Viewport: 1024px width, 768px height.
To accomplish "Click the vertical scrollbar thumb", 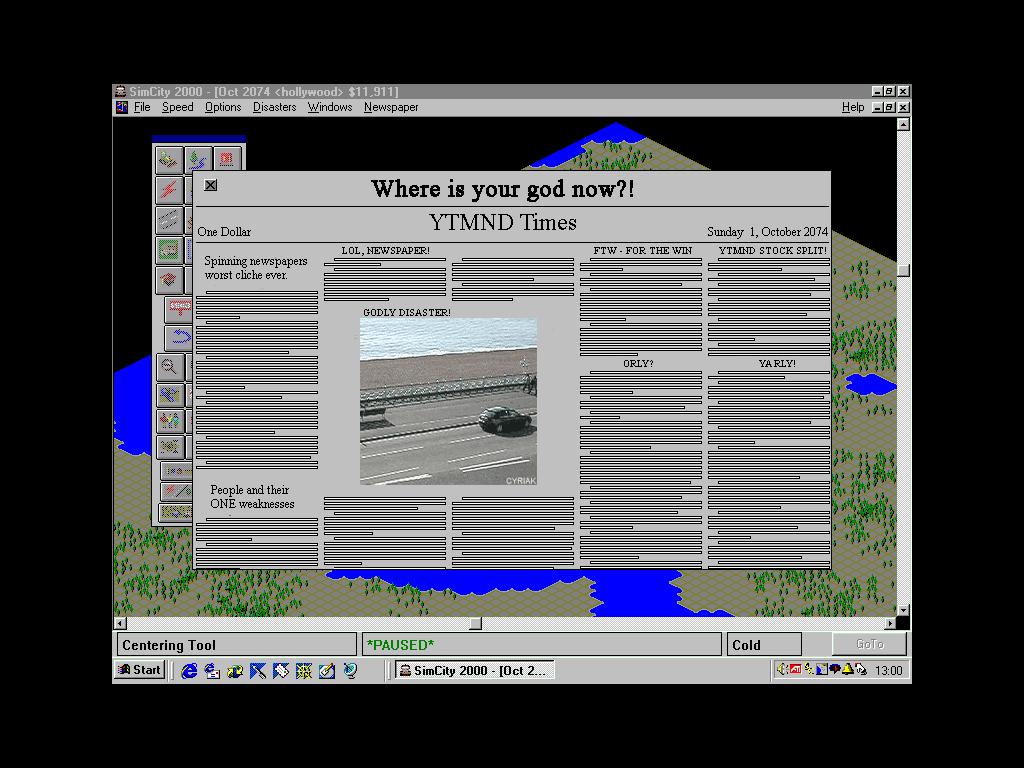I will coord(903,270).
